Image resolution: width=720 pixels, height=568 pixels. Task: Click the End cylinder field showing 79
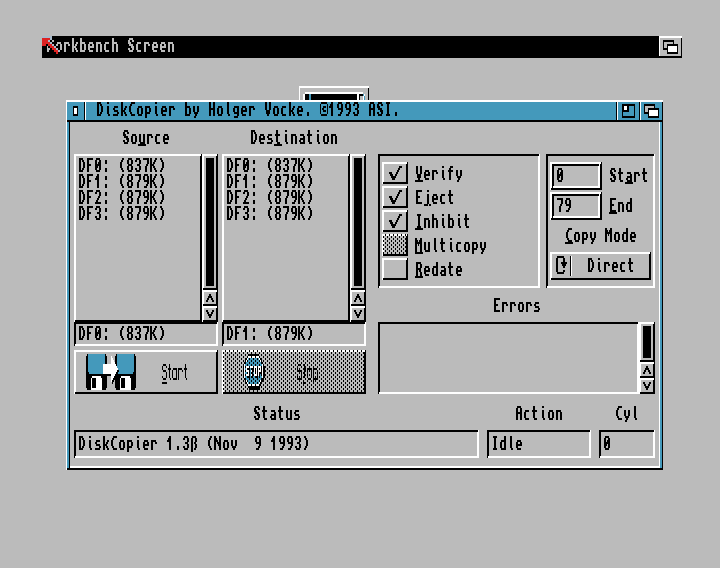tap(576, 206)
